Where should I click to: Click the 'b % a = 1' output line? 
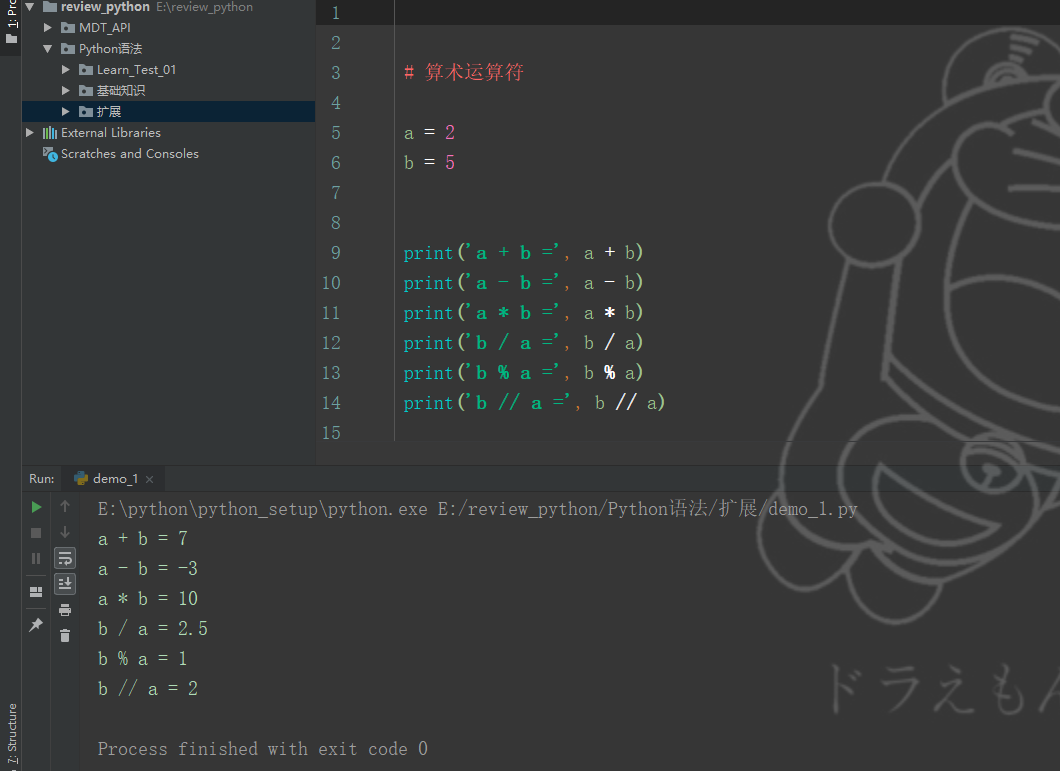click(x=143, y=659)
